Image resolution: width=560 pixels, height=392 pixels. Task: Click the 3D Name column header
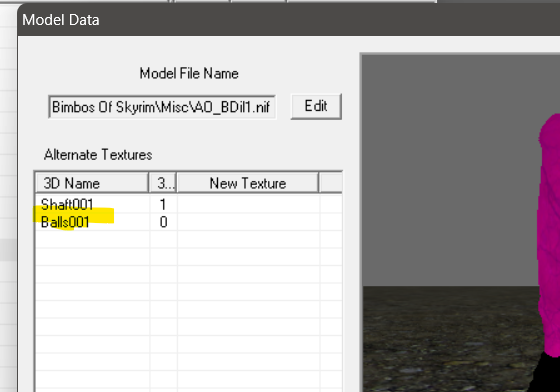pyautogui.click(x=92, y=183)
